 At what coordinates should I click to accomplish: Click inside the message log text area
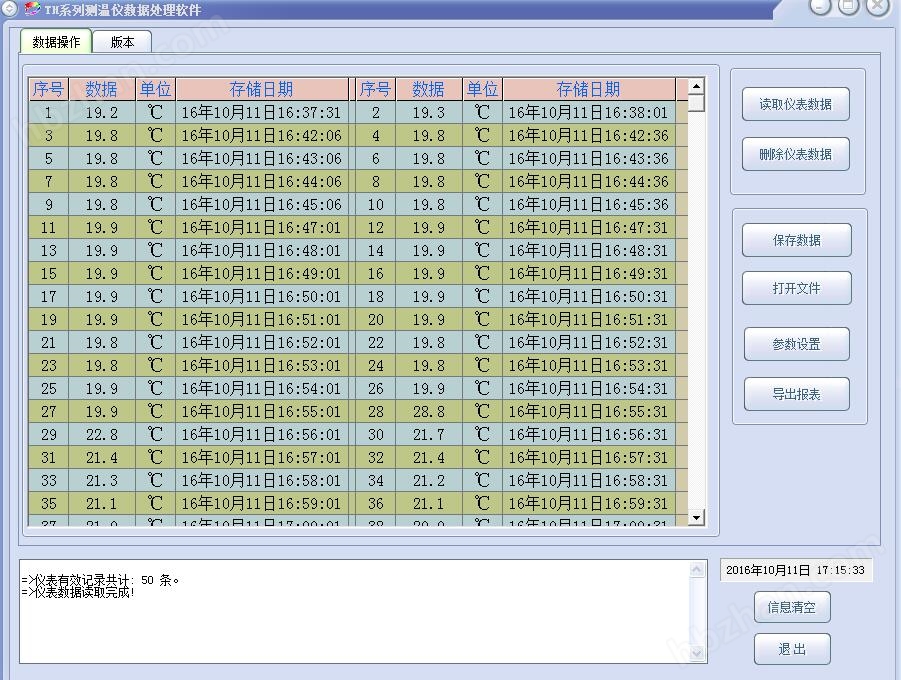click(355, 612)
